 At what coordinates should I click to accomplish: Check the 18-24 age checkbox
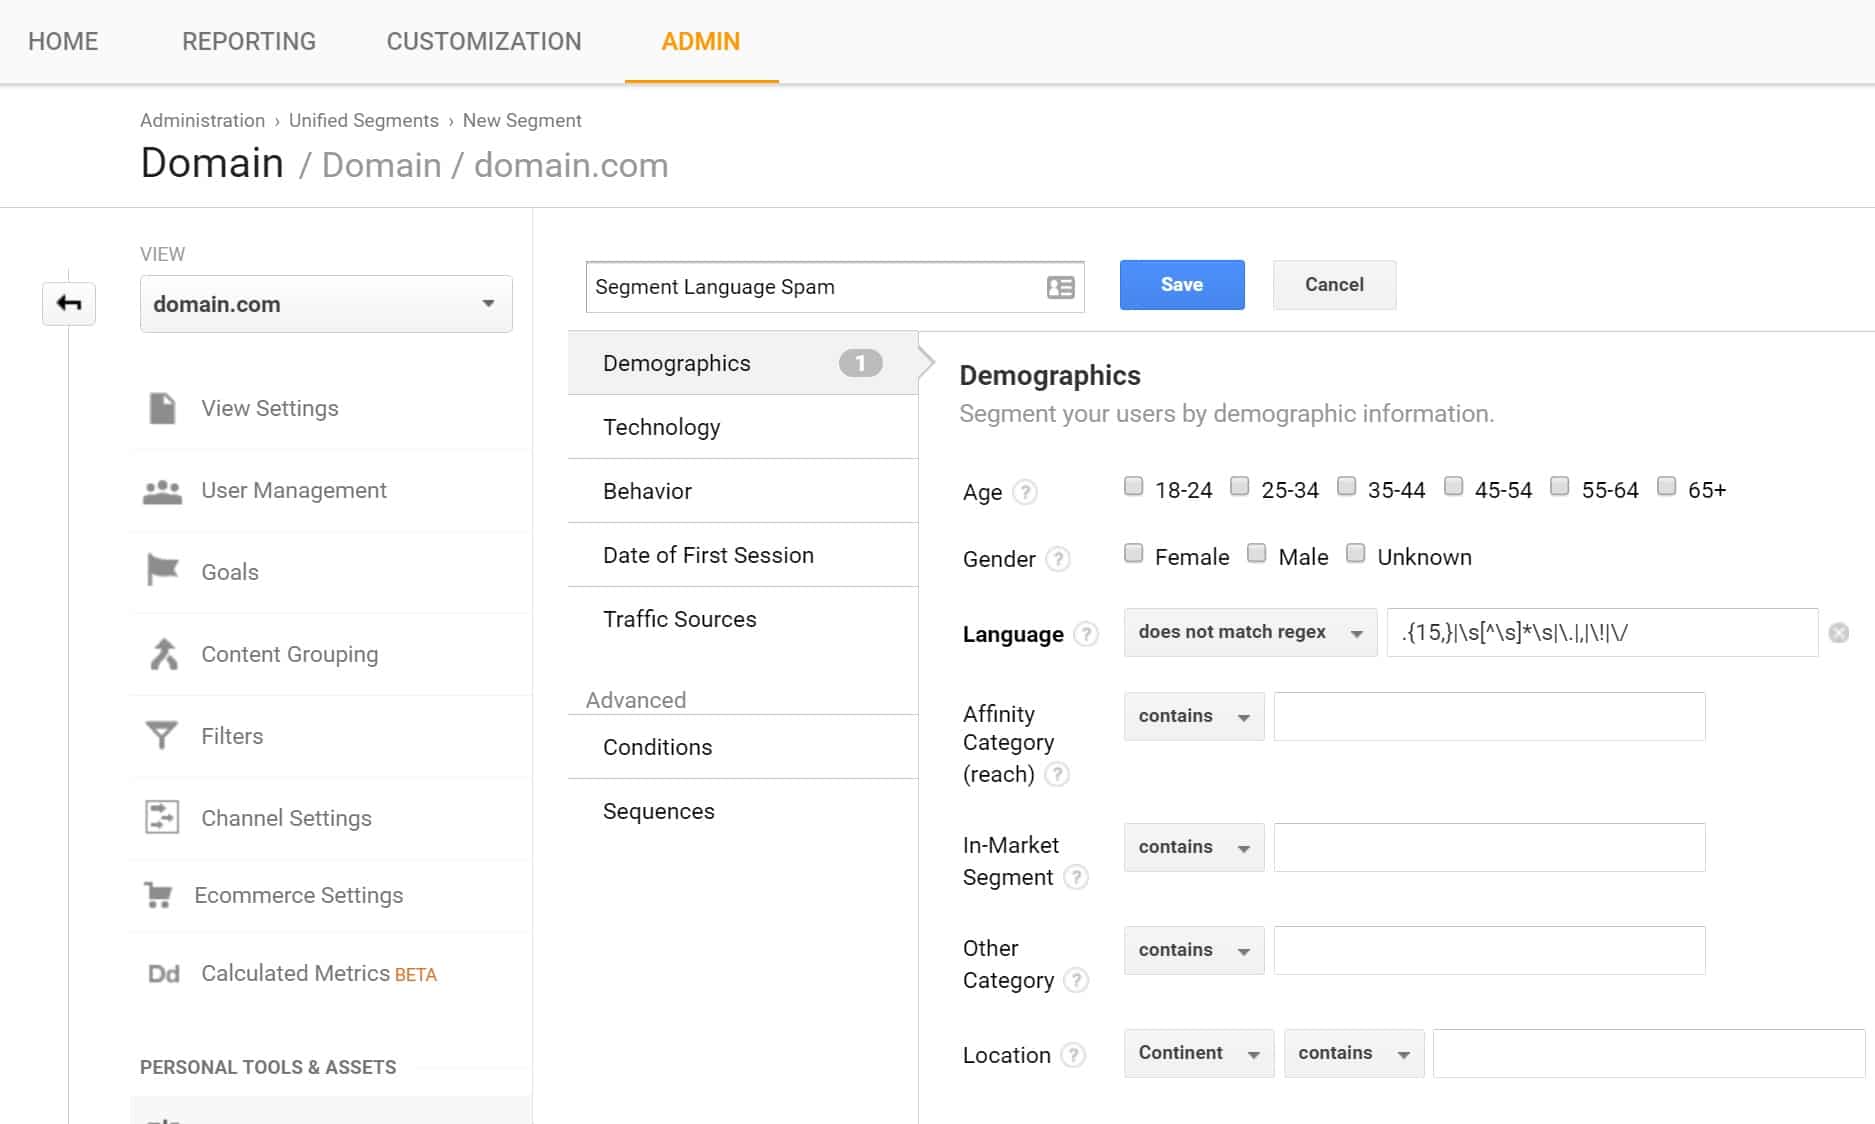coord(1133,487)
